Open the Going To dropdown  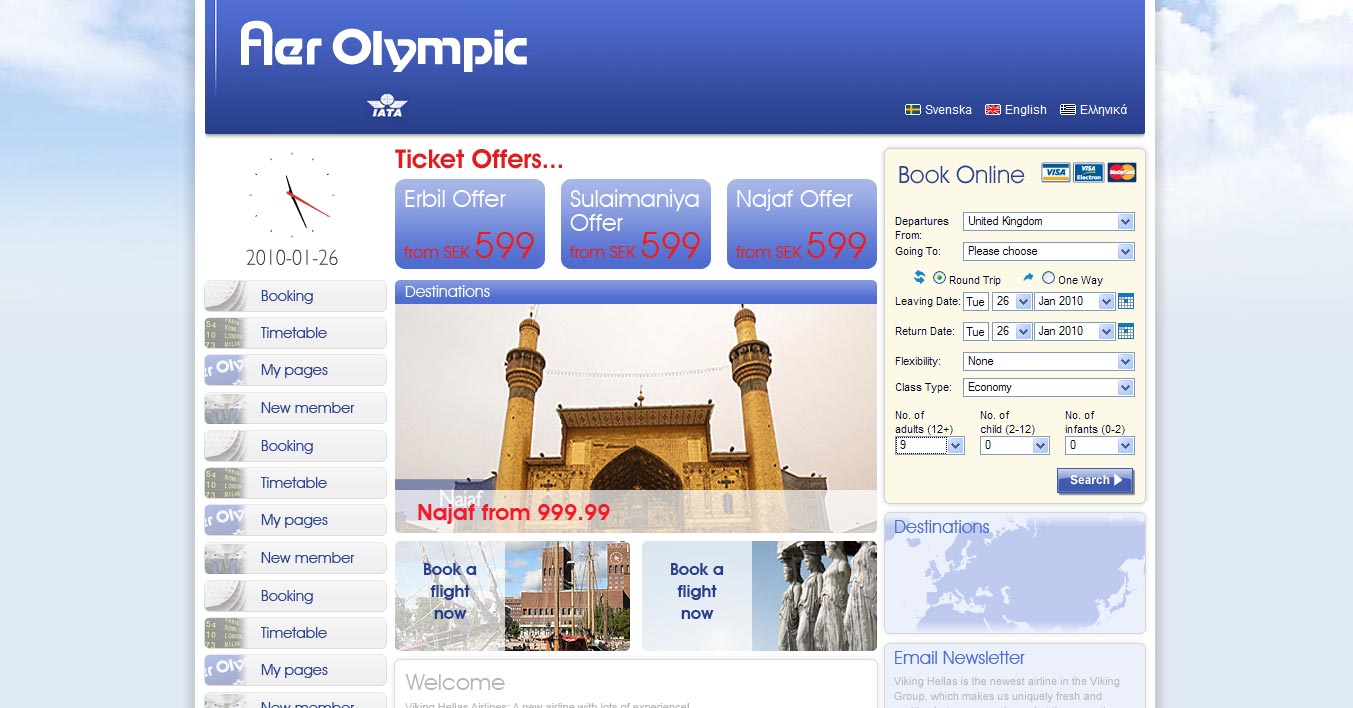[1048, 251]
